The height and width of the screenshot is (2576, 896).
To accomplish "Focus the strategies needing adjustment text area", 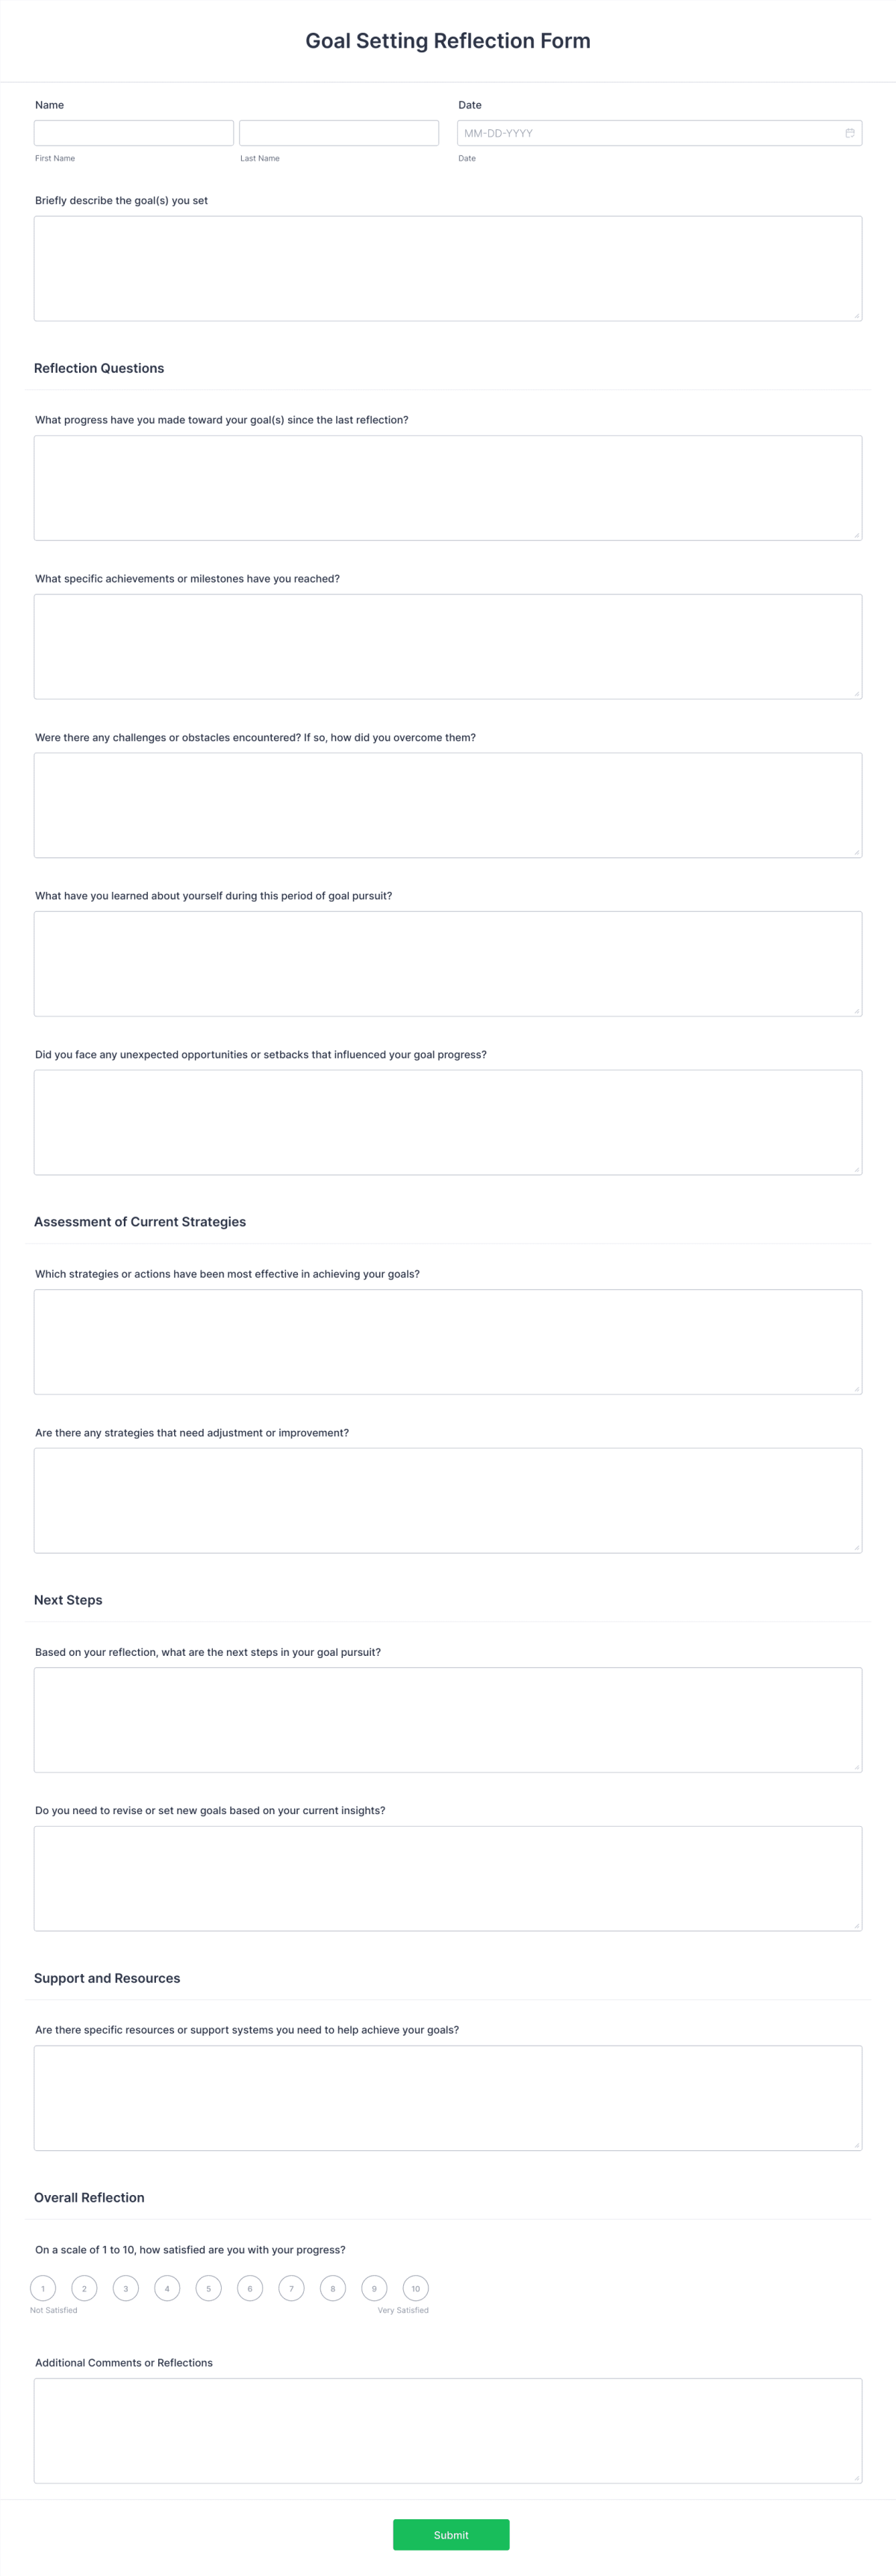I will (448, 1500).
